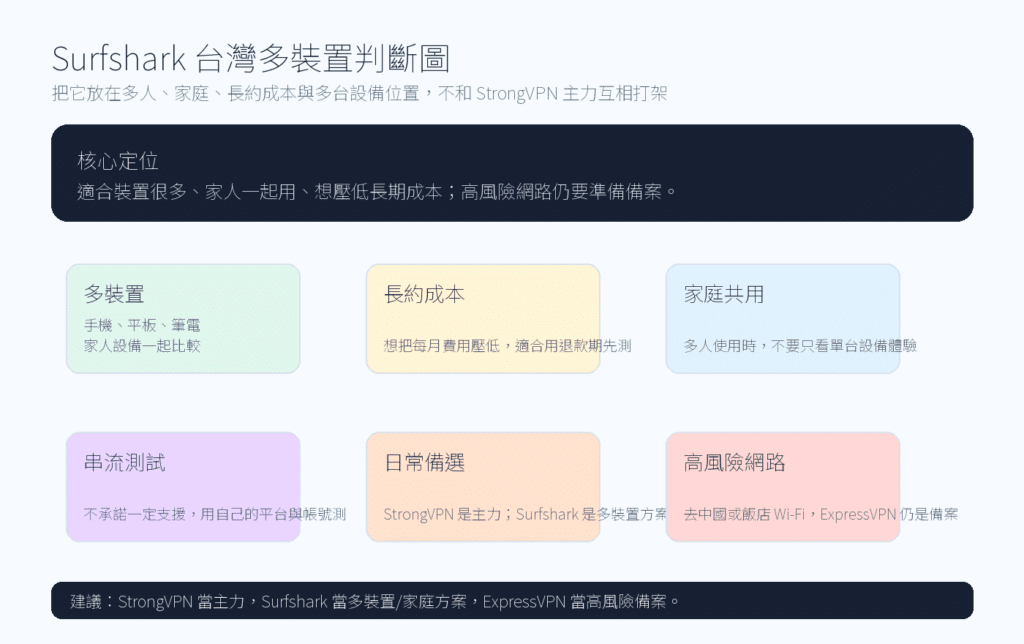Screen dimensions: 1024x644
Task: Click the line 適合裝置很多、家人一起用
Action: 377,191
